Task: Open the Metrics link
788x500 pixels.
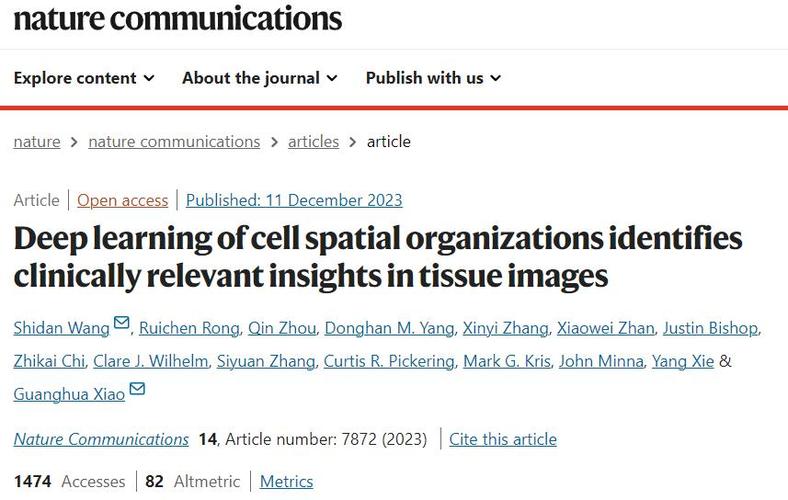Action: click(x=286, y=481)
